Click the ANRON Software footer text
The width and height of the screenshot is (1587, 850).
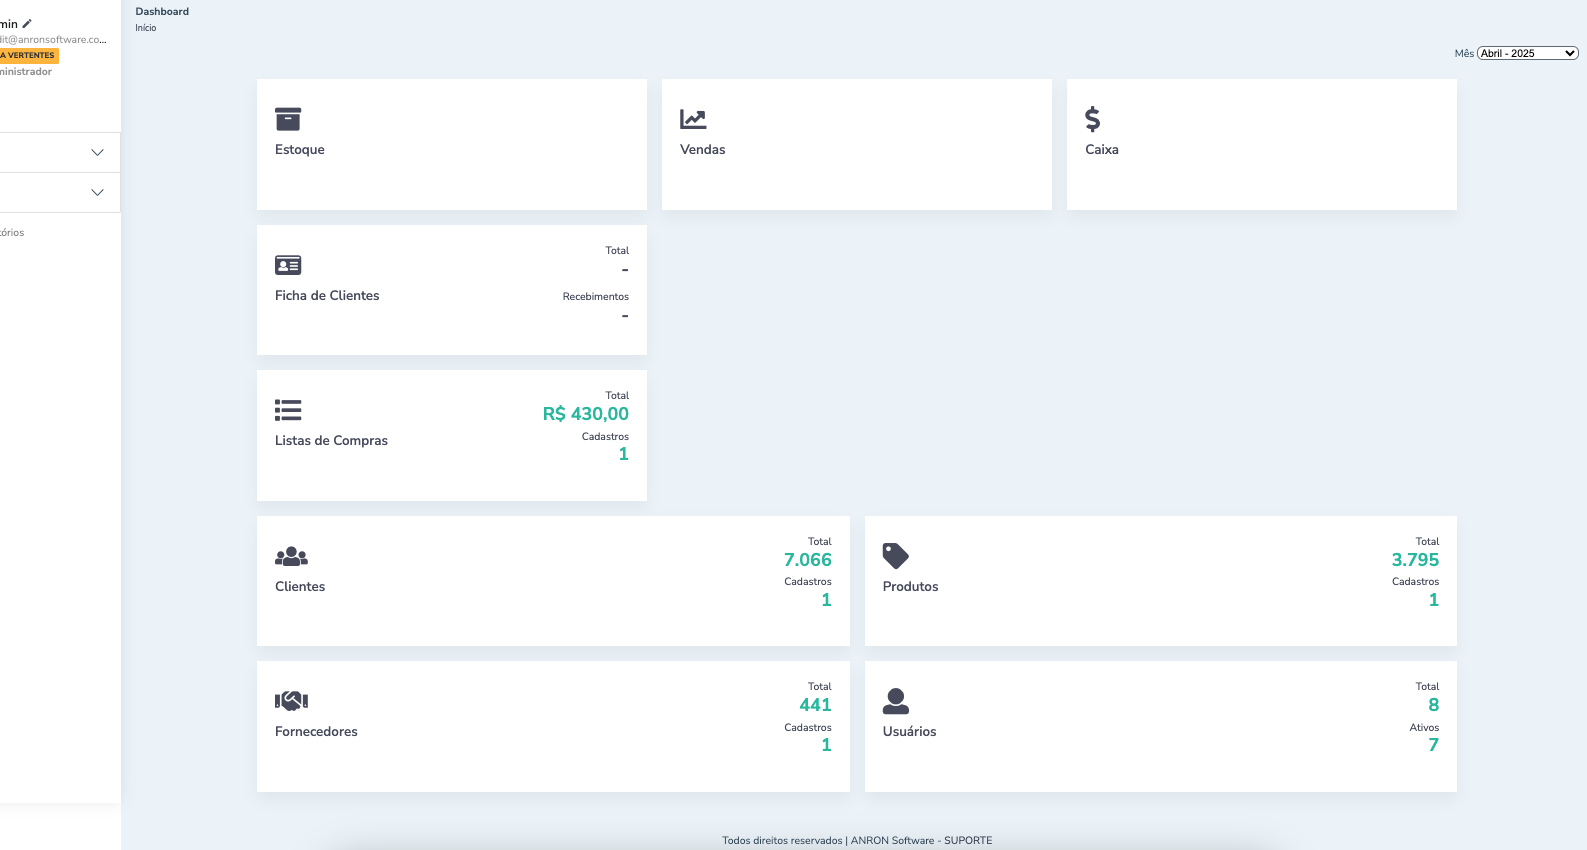coord(892,840)
